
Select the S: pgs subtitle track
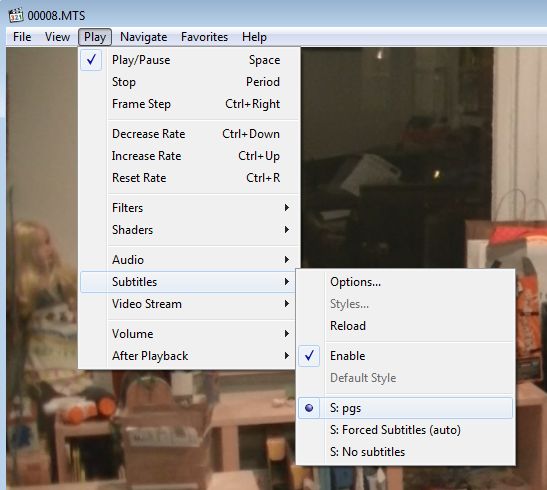pyautogui.click(x=405, y=408)
